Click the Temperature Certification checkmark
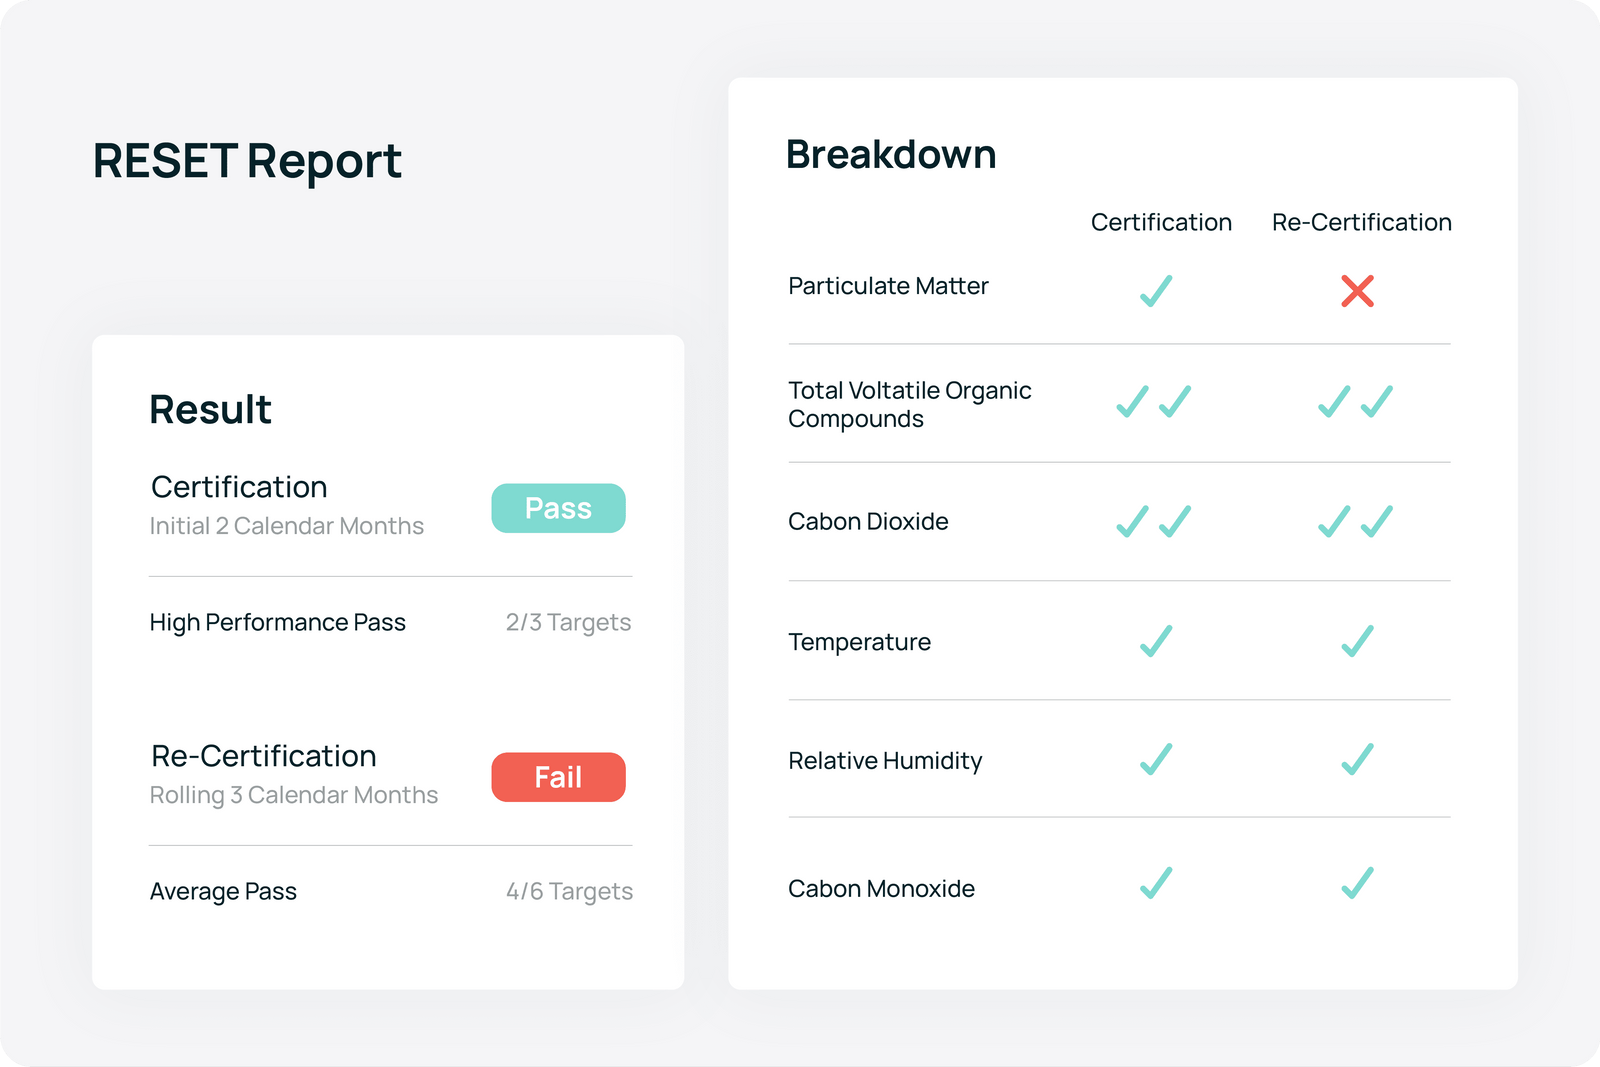Screen dimensions: 1600x1067 click(x=1155, y=640)
